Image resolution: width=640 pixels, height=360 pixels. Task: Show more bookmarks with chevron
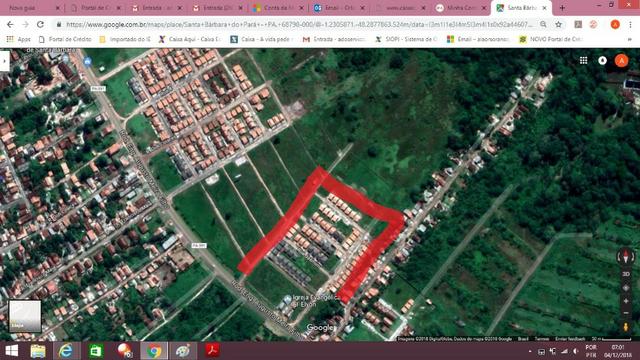click(630, 40)
